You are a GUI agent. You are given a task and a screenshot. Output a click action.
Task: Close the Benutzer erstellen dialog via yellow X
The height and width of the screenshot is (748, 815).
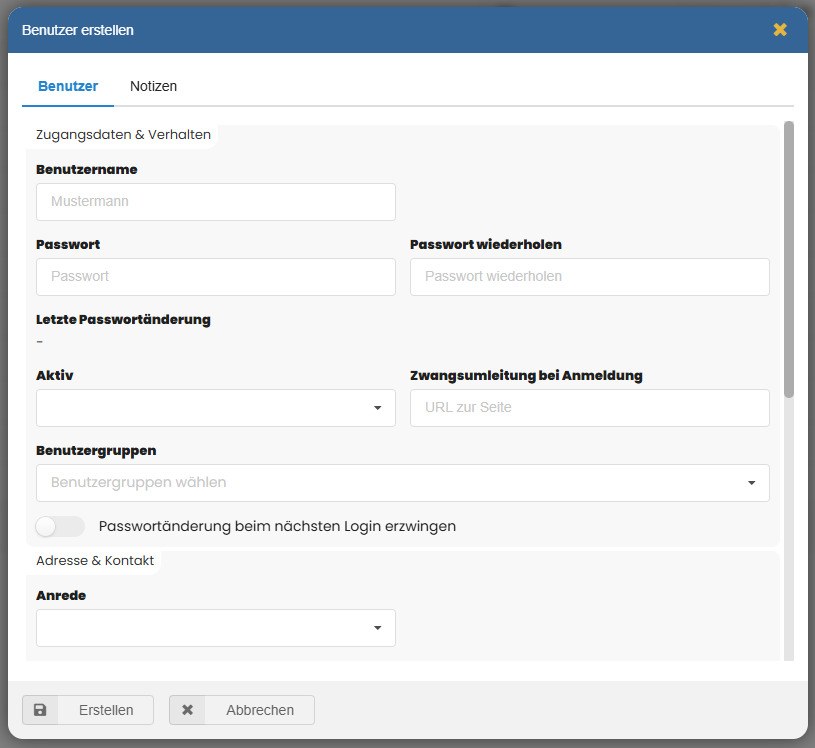[780, 30]
